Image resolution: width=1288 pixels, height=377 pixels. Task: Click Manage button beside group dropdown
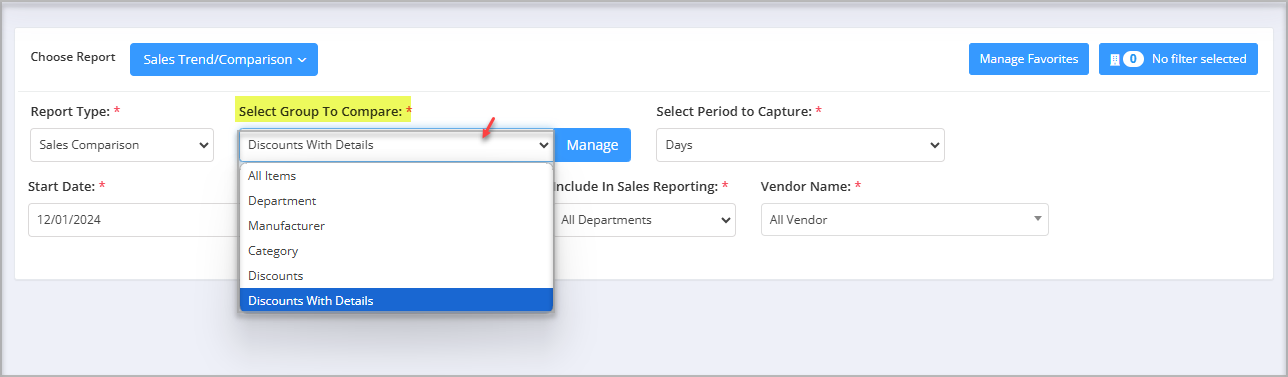click(x=593, y=145)
